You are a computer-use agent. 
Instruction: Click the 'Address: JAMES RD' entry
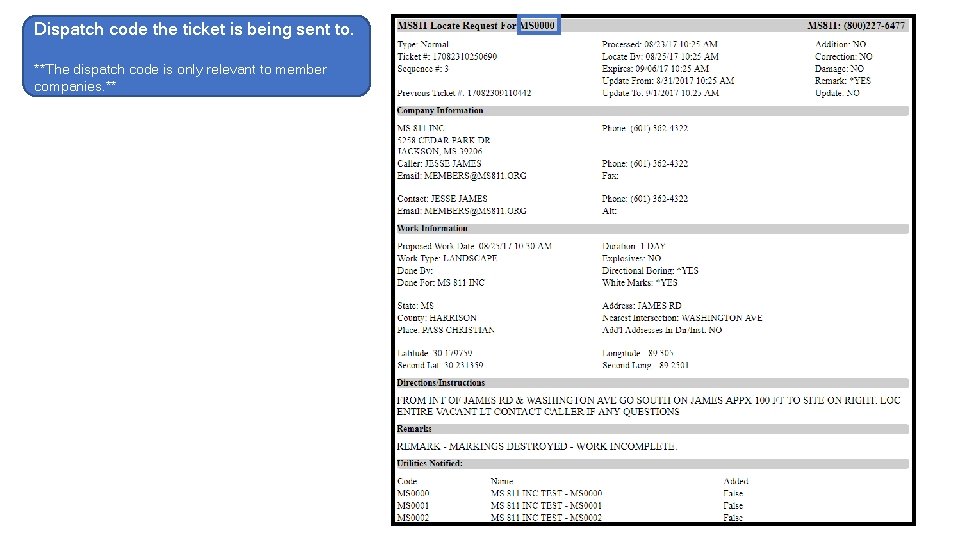point(641,306)
